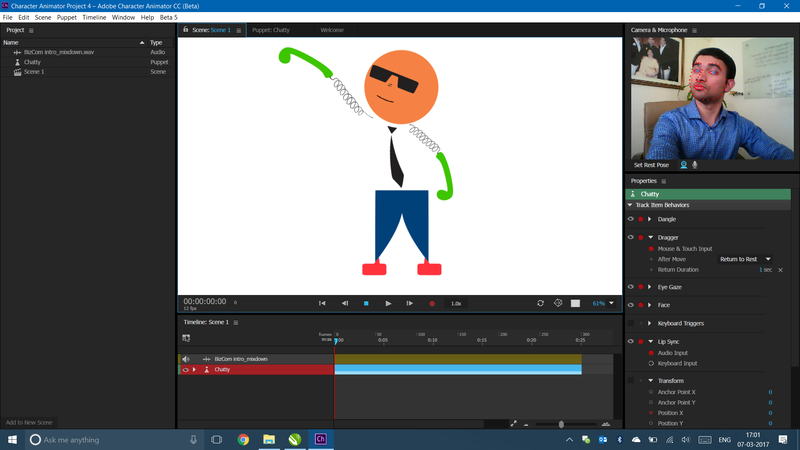Select Scene 1 in the Project panel

[34, 72]
